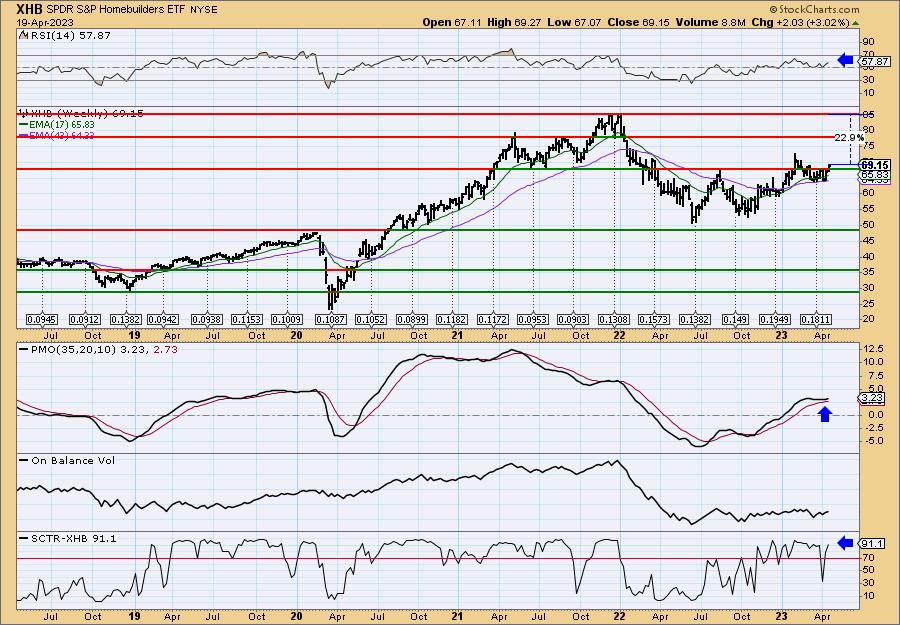Click the 0.149 value box

click(735, 319)
